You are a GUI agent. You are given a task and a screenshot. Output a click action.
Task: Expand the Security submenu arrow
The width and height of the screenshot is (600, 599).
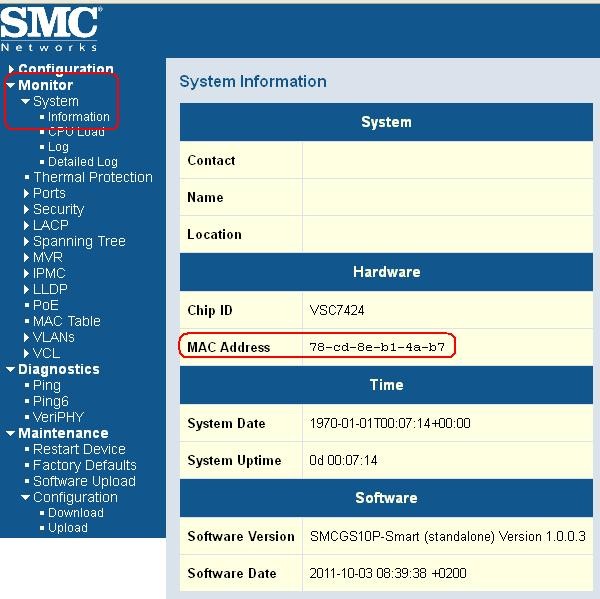tap(26, 209)
